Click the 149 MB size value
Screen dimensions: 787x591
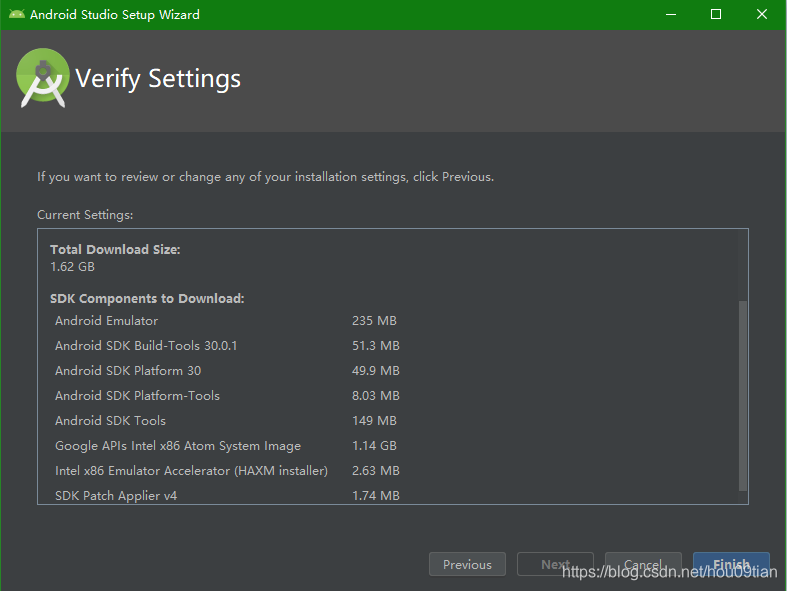(374, 421)
